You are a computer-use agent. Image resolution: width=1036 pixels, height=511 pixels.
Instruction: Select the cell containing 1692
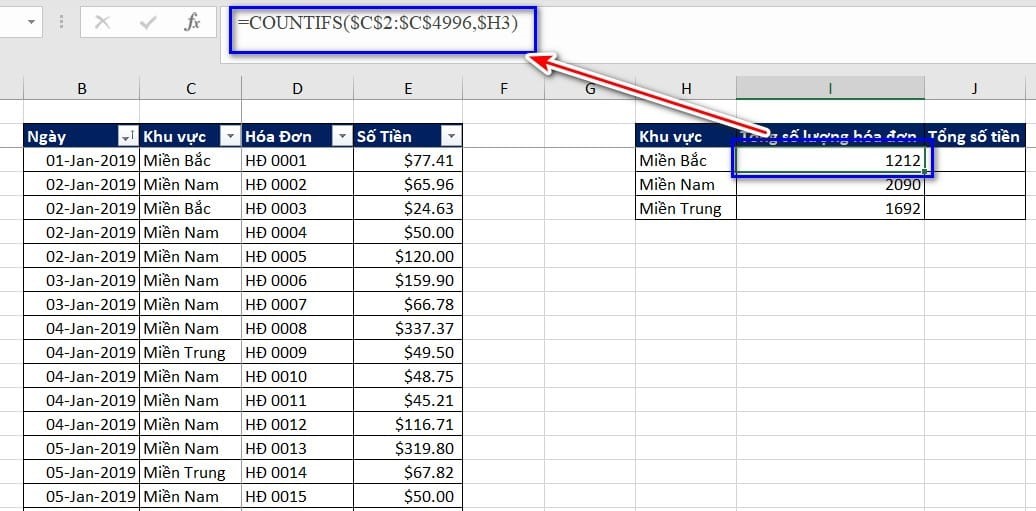coord(830,208)
